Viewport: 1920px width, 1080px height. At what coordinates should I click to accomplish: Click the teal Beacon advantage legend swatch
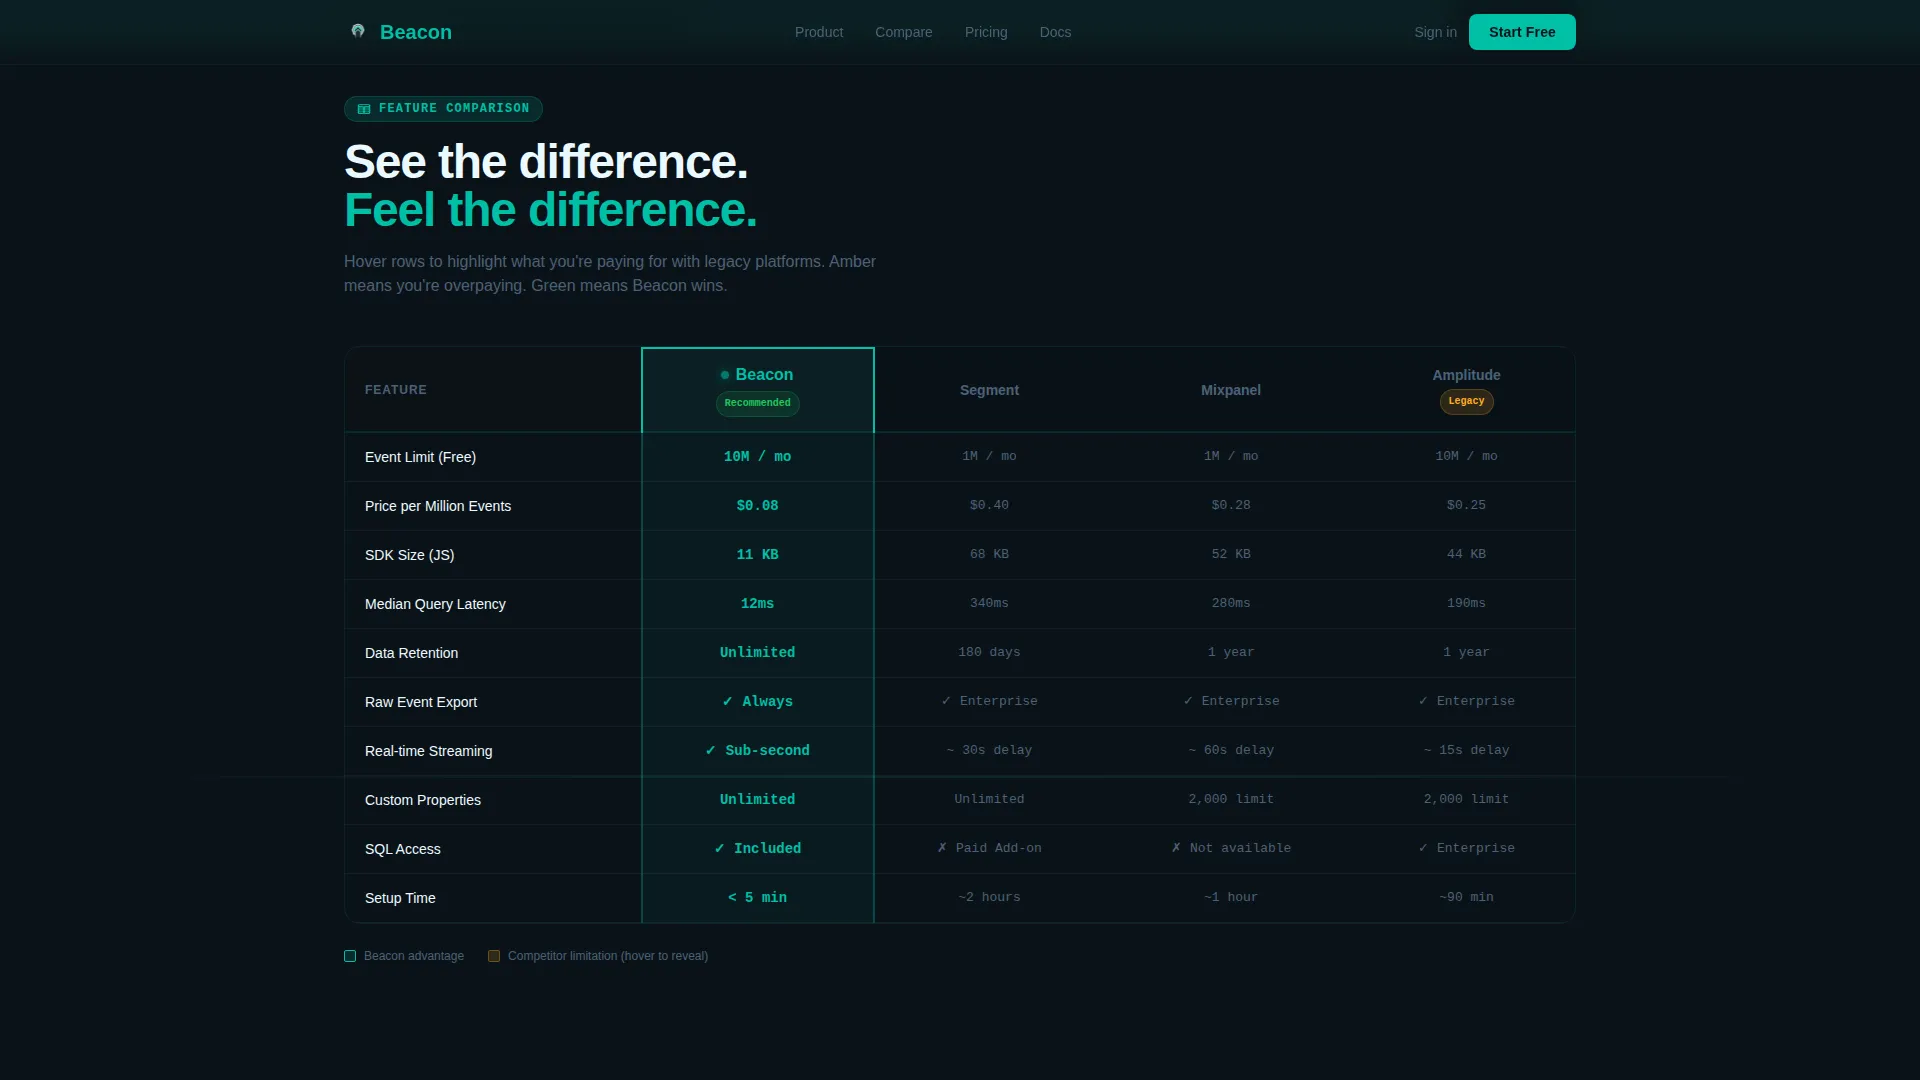tap(350, 956)
